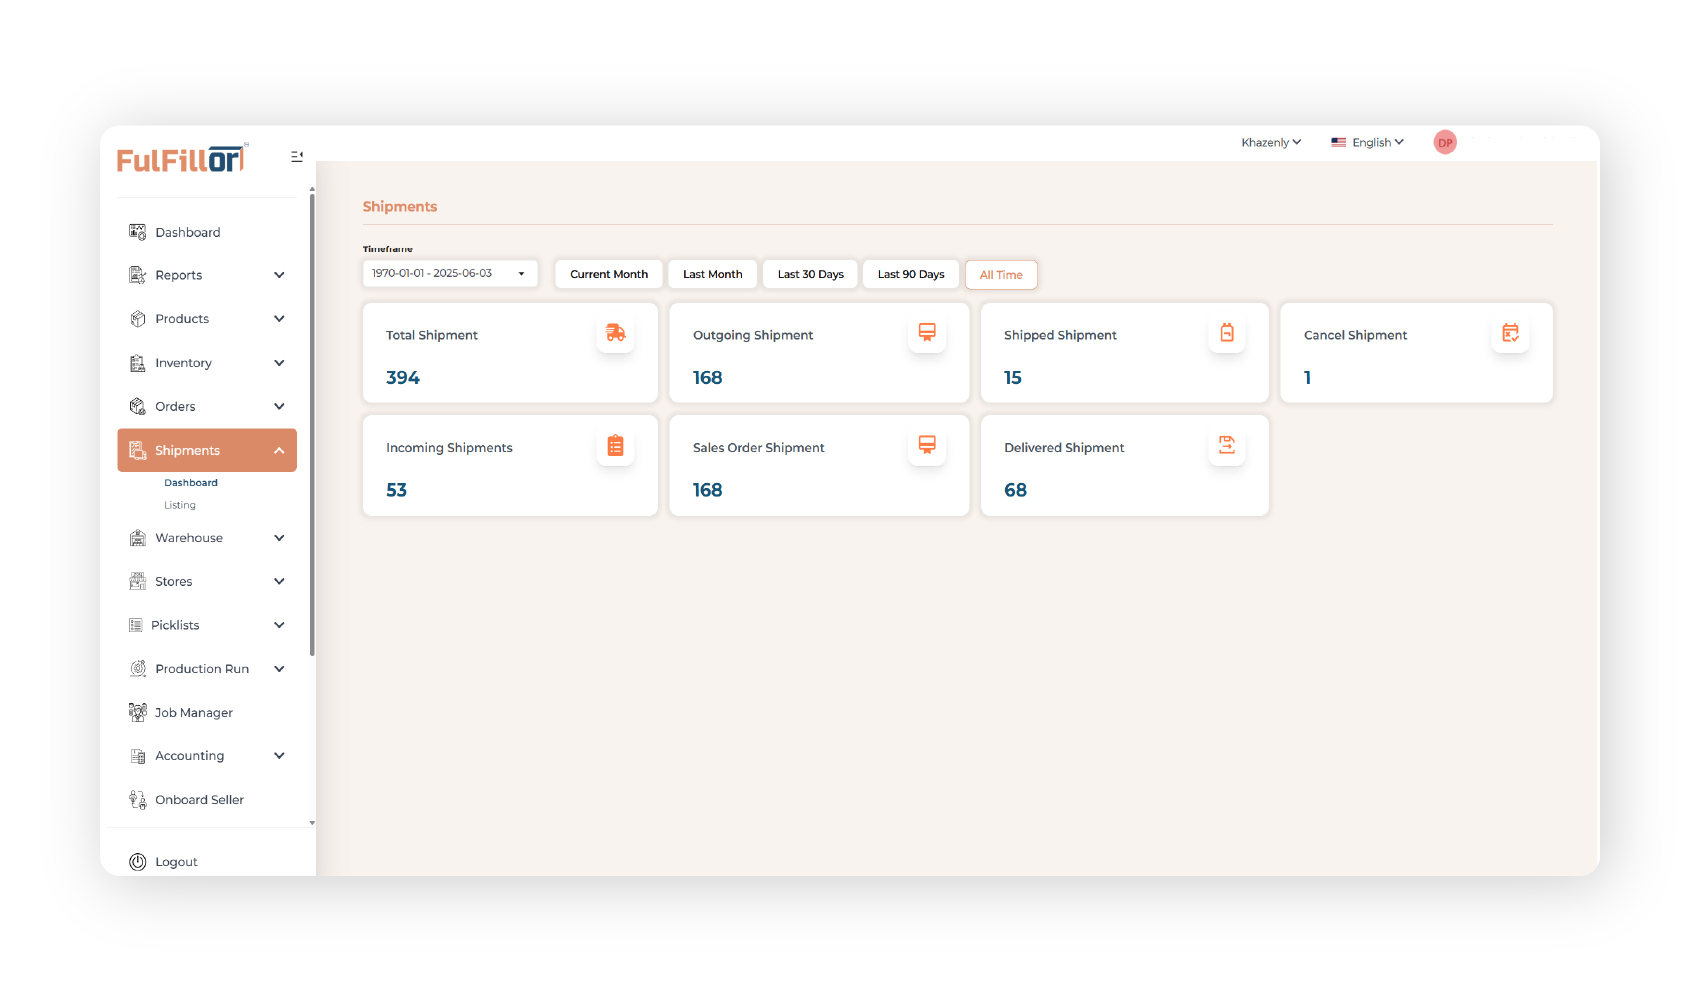This screenshot has width=1700, height=1001.
Task: Filter by Current Month
Action: [609, 274]
